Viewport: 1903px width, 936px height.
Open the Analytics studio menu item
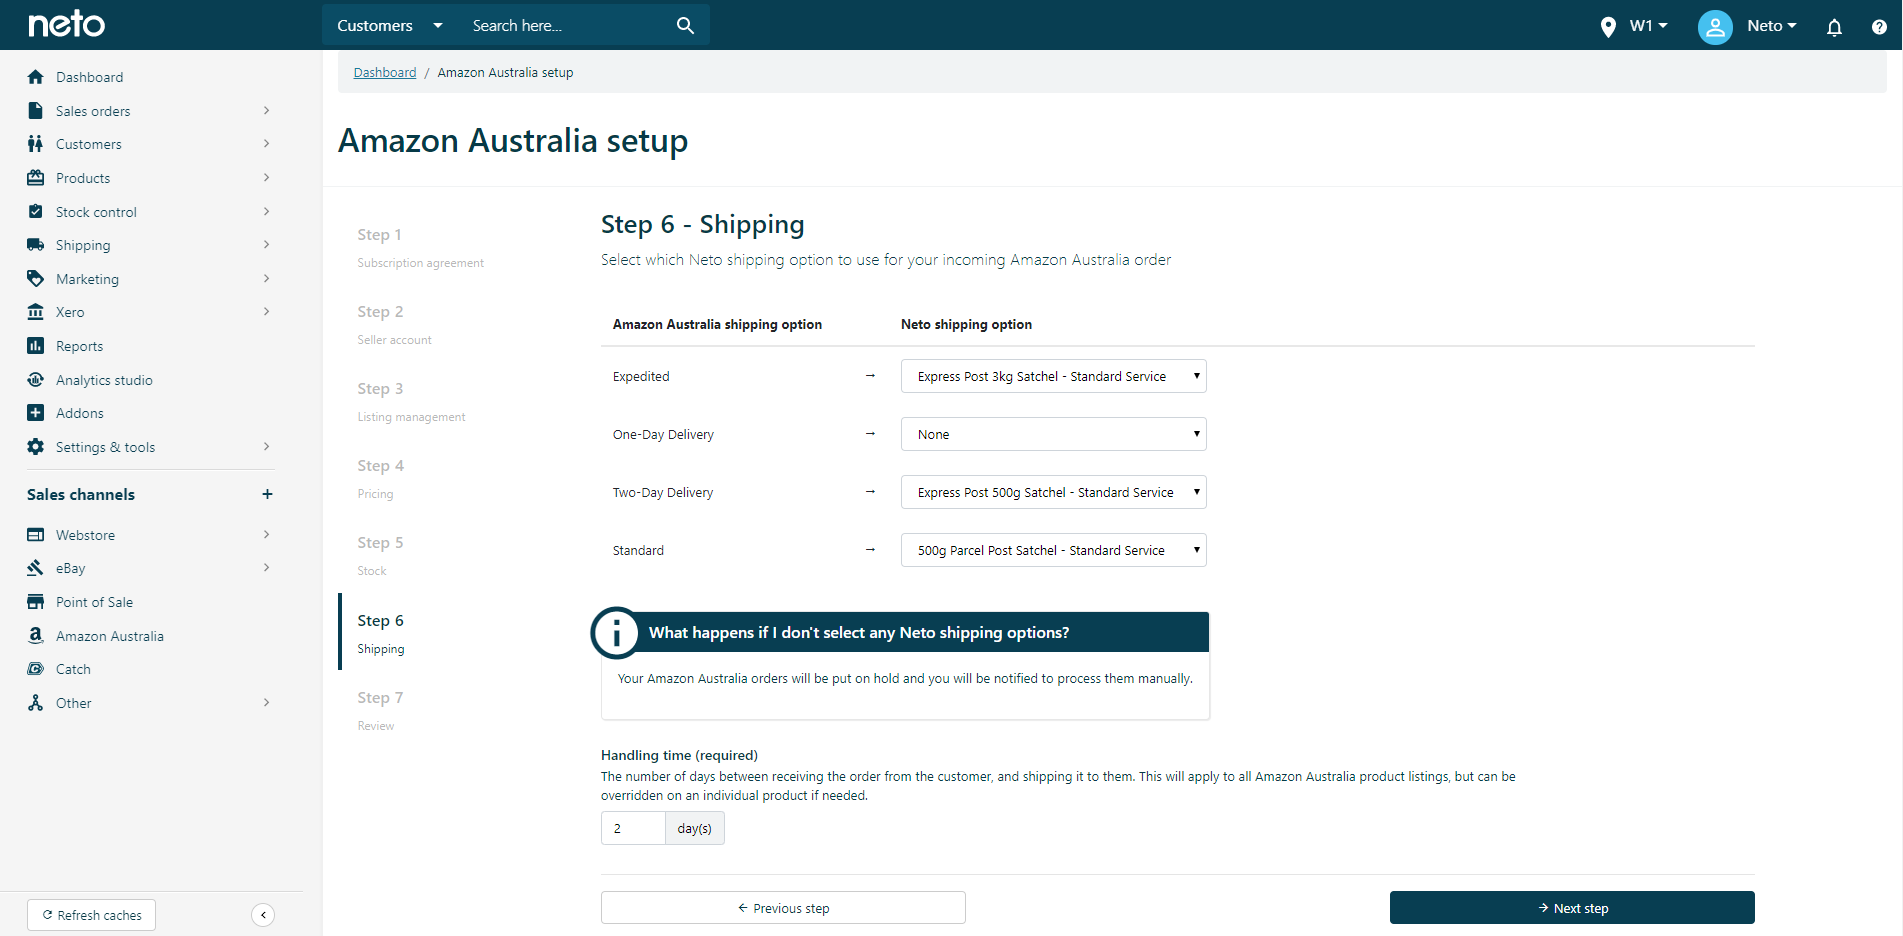(104, 380)
